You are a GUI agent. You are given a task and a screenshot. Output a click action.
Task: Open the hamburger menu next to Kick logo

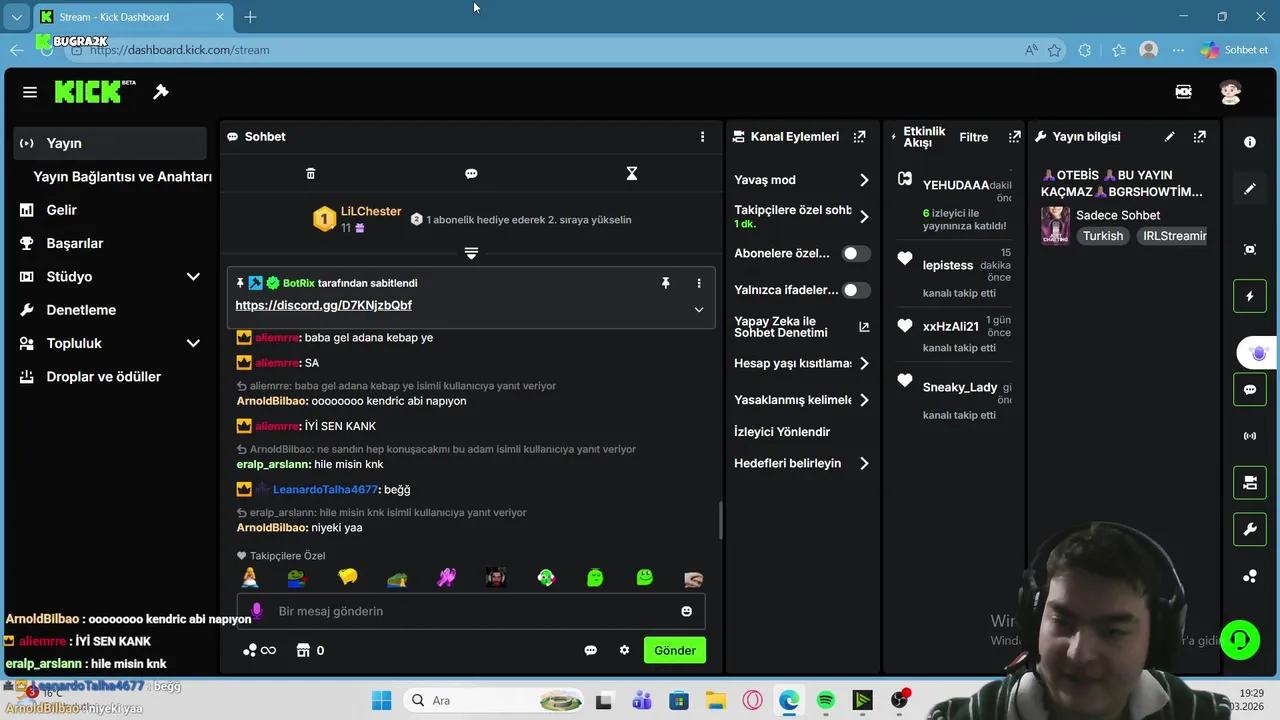pyautogui.click(x=30, y=92)
